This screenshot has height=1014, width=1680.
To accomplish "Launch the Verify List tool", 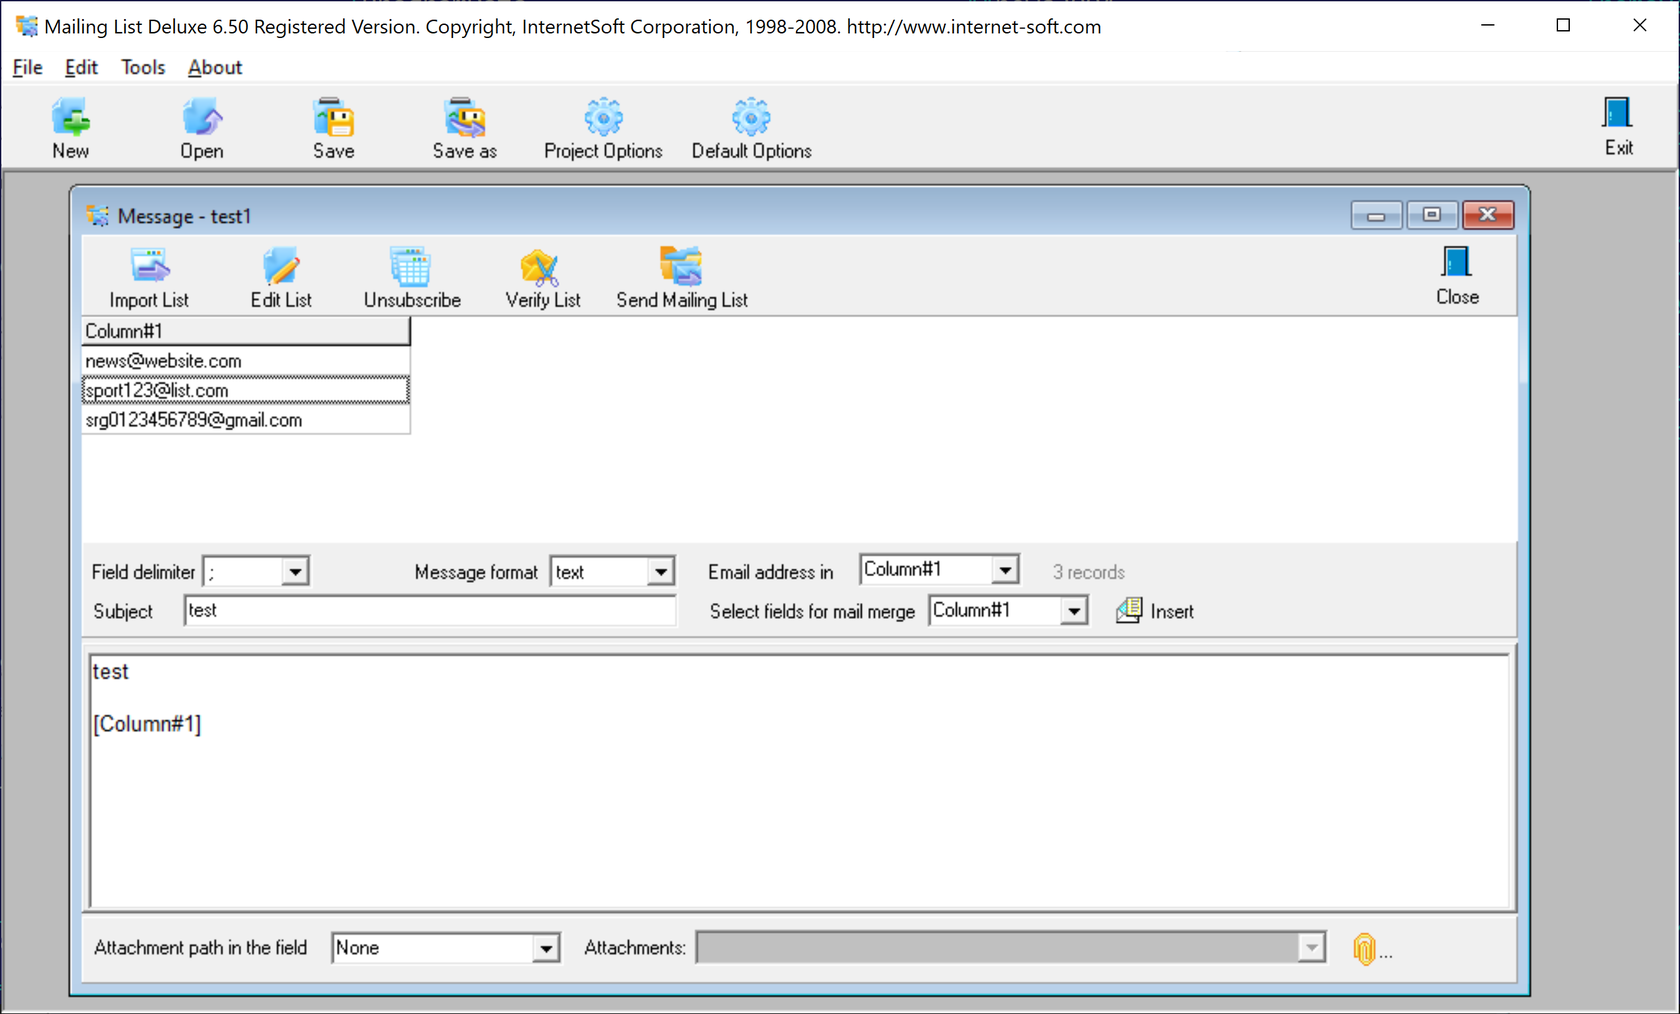I will coord(543,276).
